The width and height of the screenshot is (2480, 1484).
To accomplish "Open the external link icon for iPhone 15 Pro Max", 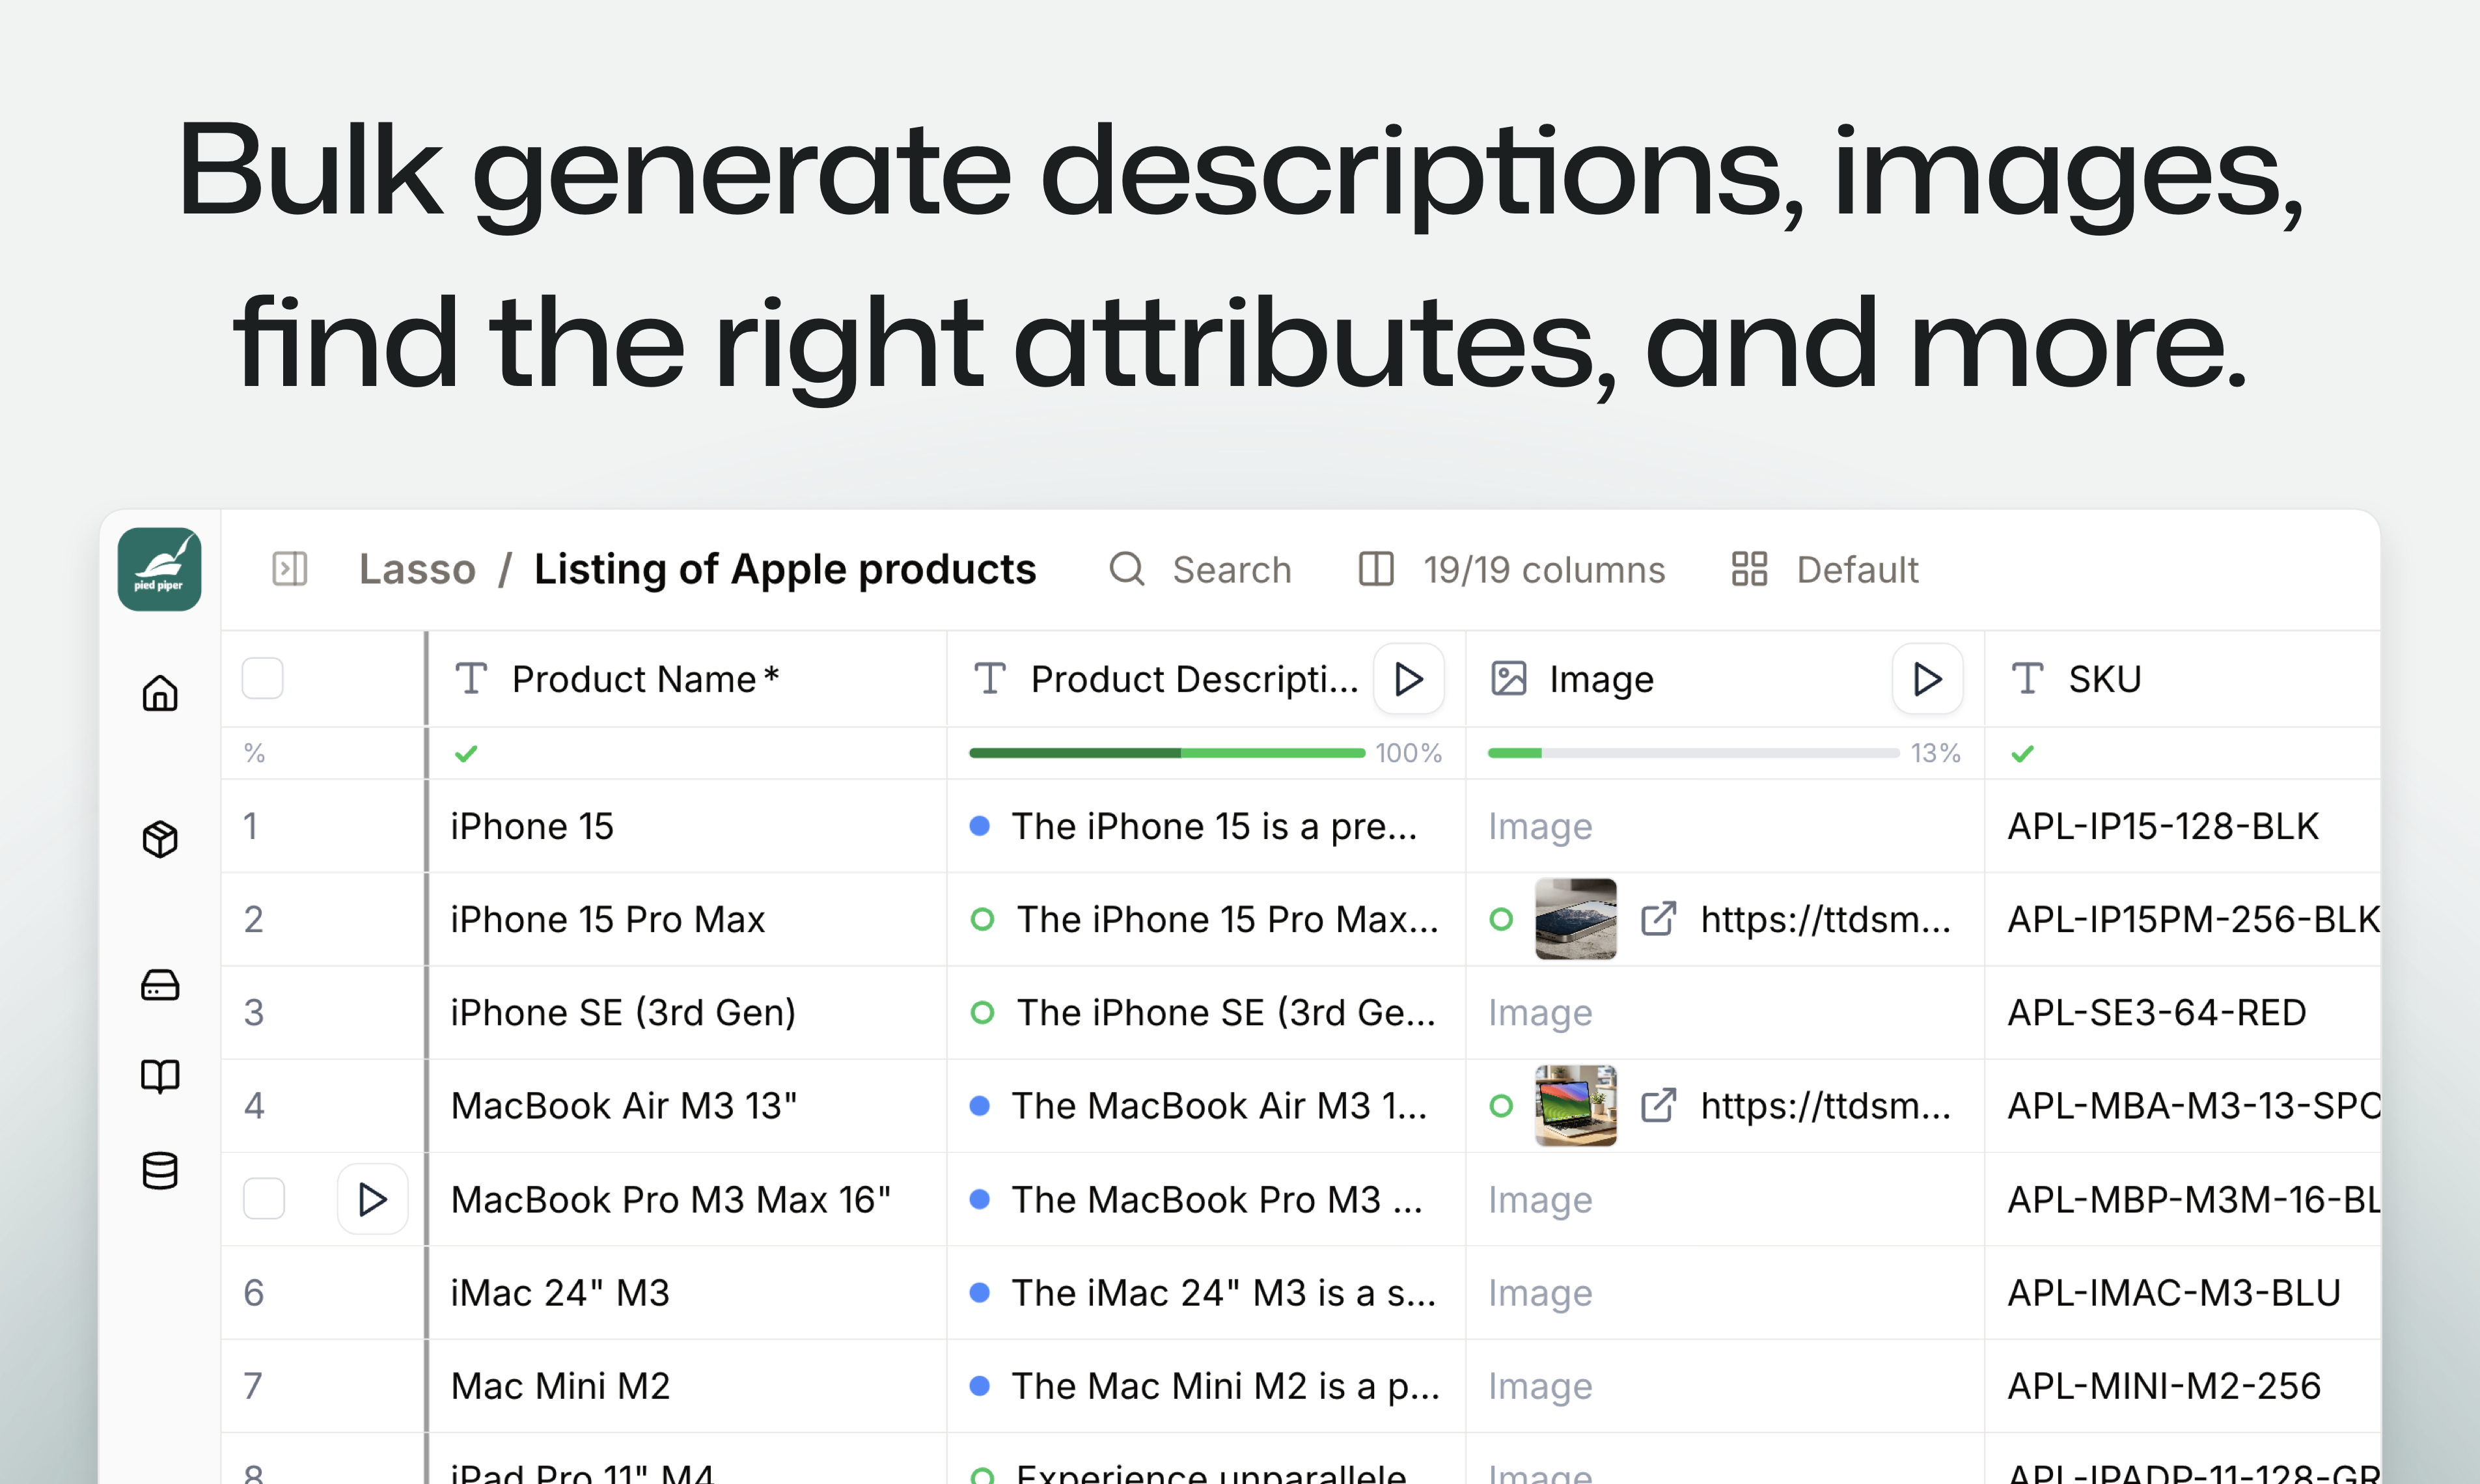I will tap(1658, 919).
